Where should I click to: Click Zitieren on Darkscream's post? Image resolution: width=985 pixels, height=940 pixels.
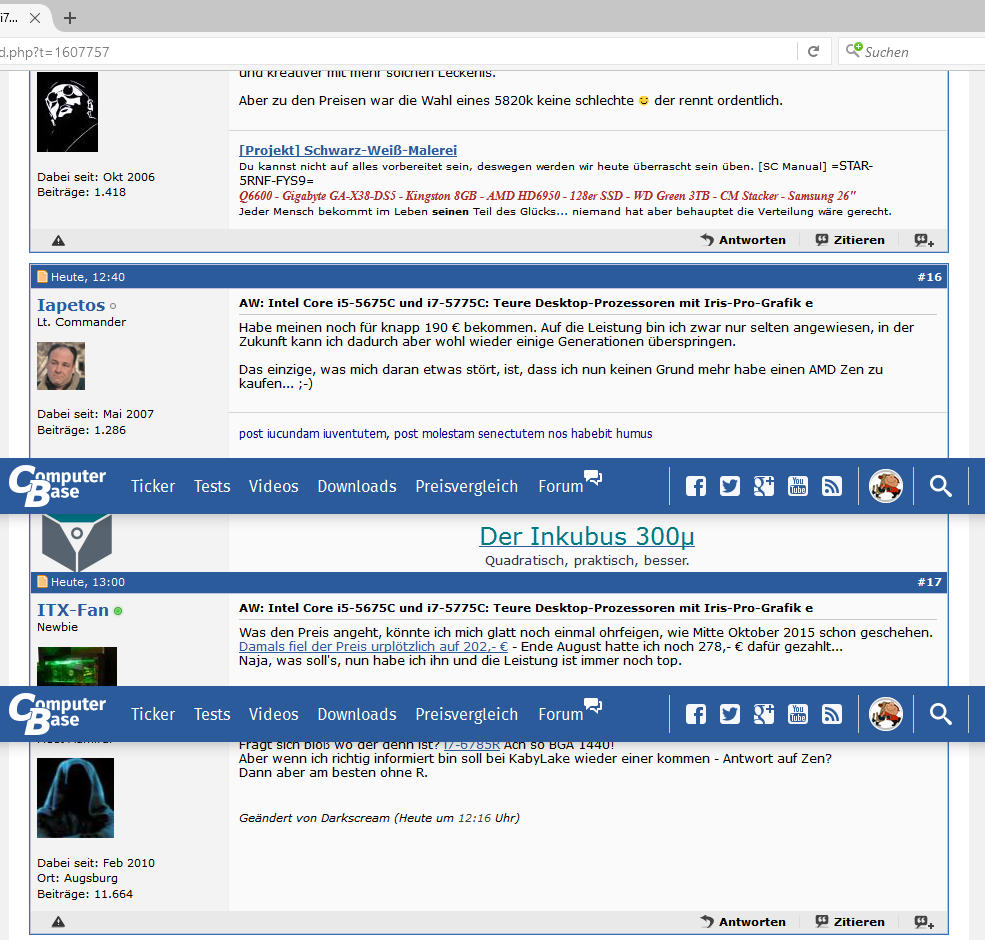click(850, 921)
